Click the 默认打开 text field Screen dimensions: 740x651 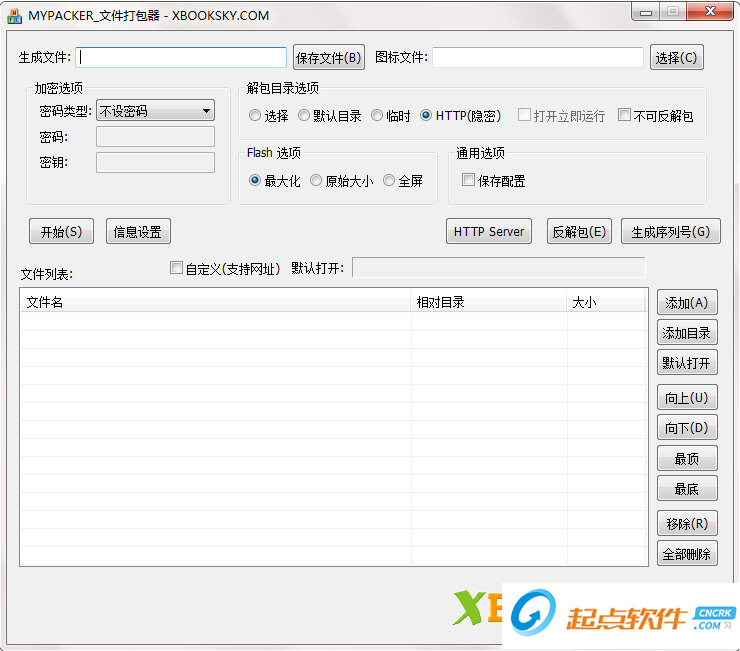pos(498,268)
